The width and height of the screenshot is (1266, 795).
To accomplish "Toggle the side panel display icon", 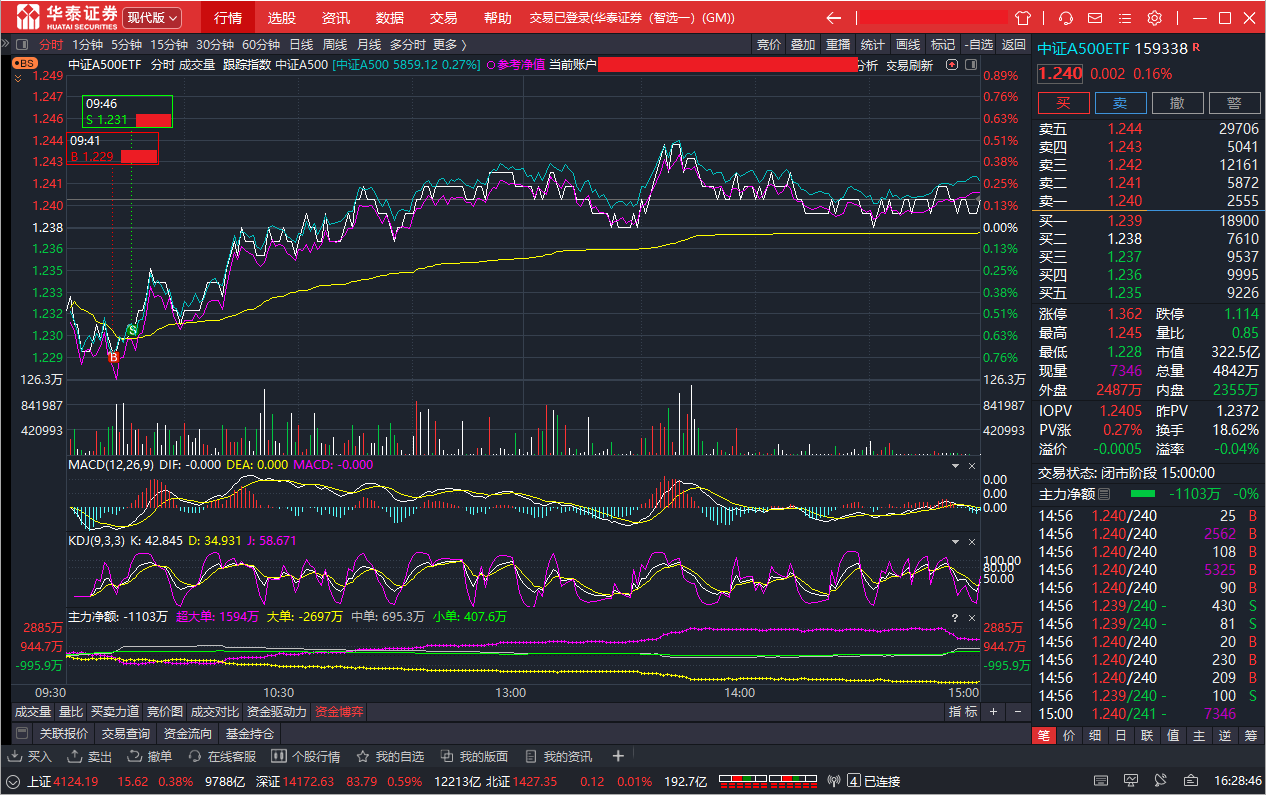I will point(969,64).
